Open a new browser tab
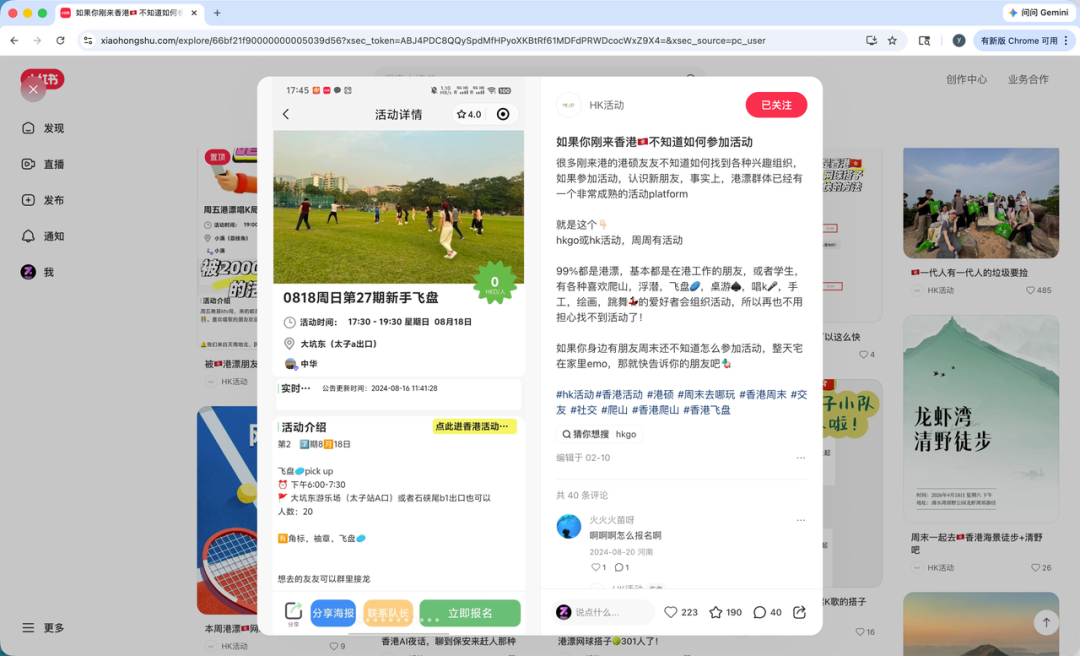The image size is (1080, 656). click(x=217, y=12)
